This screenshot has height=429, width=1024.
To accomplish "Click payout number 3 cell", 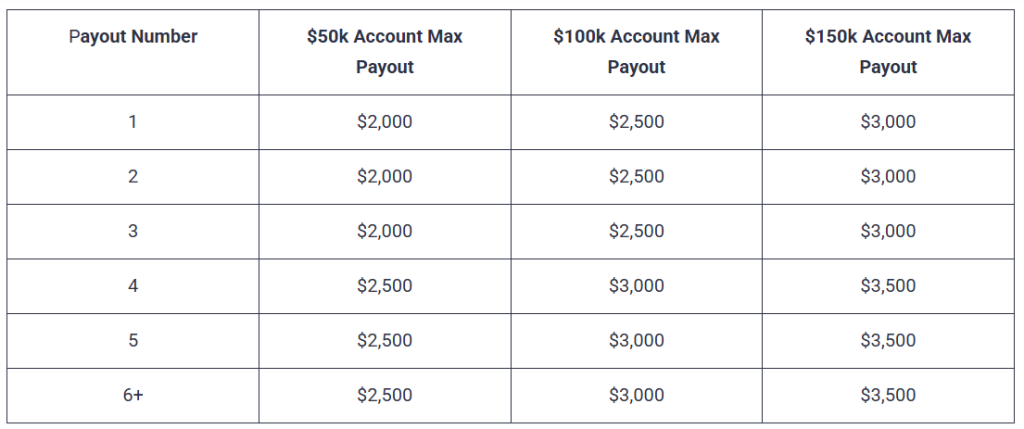I will coord(133,231).
